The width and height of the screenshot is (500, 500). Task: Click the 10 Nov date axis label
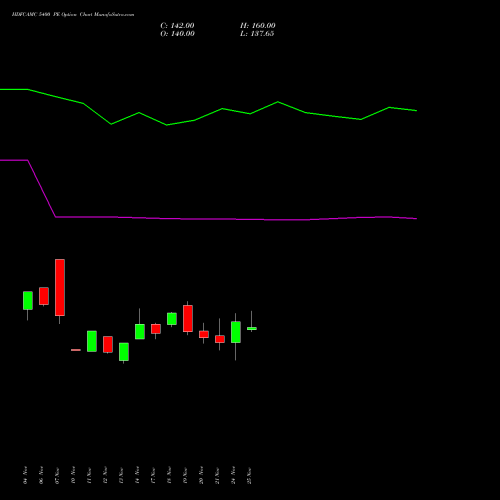coord(74,475)
